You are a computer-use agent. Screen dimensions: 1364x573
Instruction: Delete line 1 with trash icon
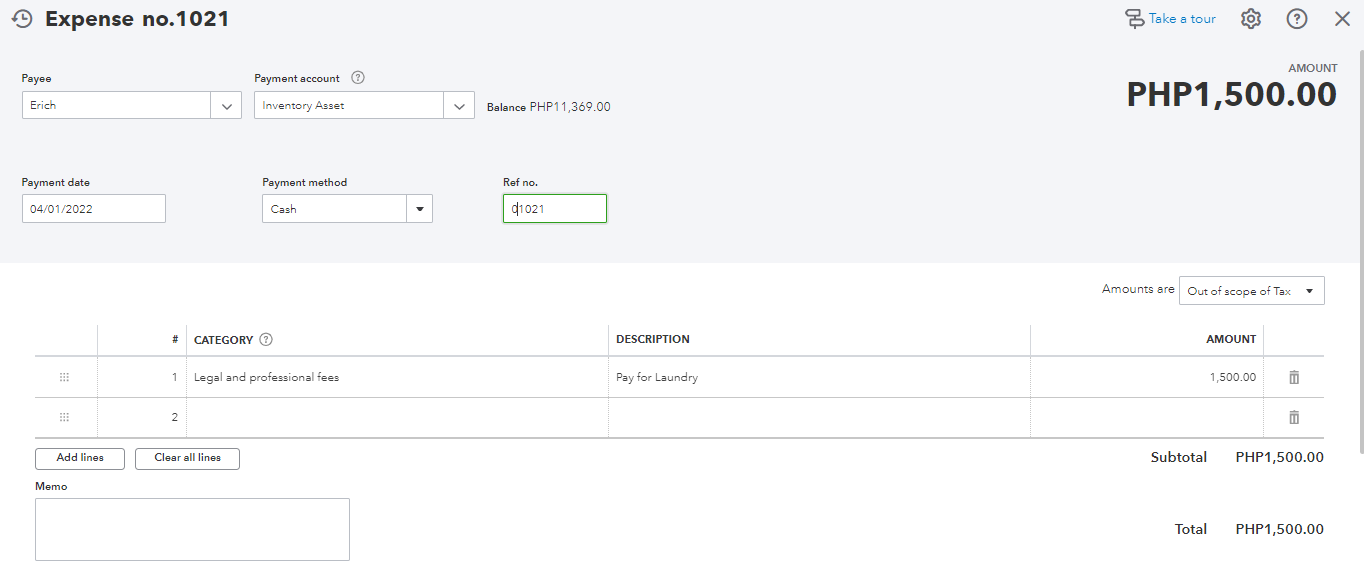point(1294,377)
